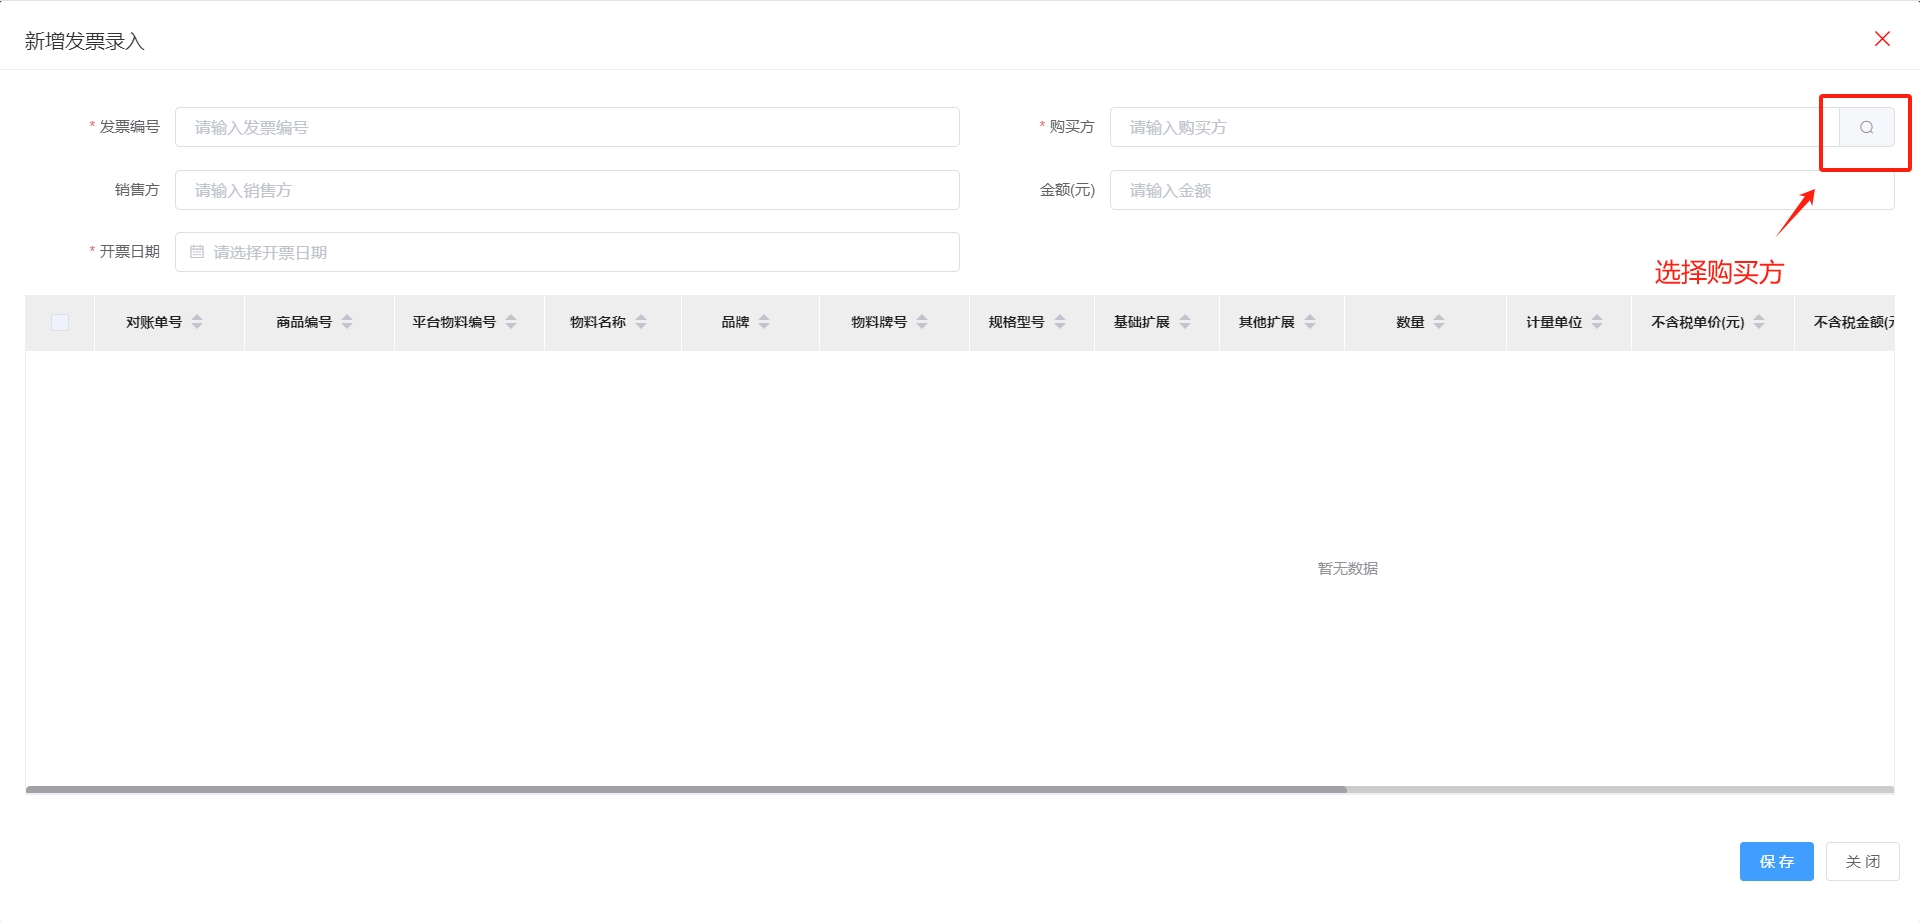The width and height of the screenshot is (1920, 922).
Task: Open the 开票日期 date picker
Action: 567,252
